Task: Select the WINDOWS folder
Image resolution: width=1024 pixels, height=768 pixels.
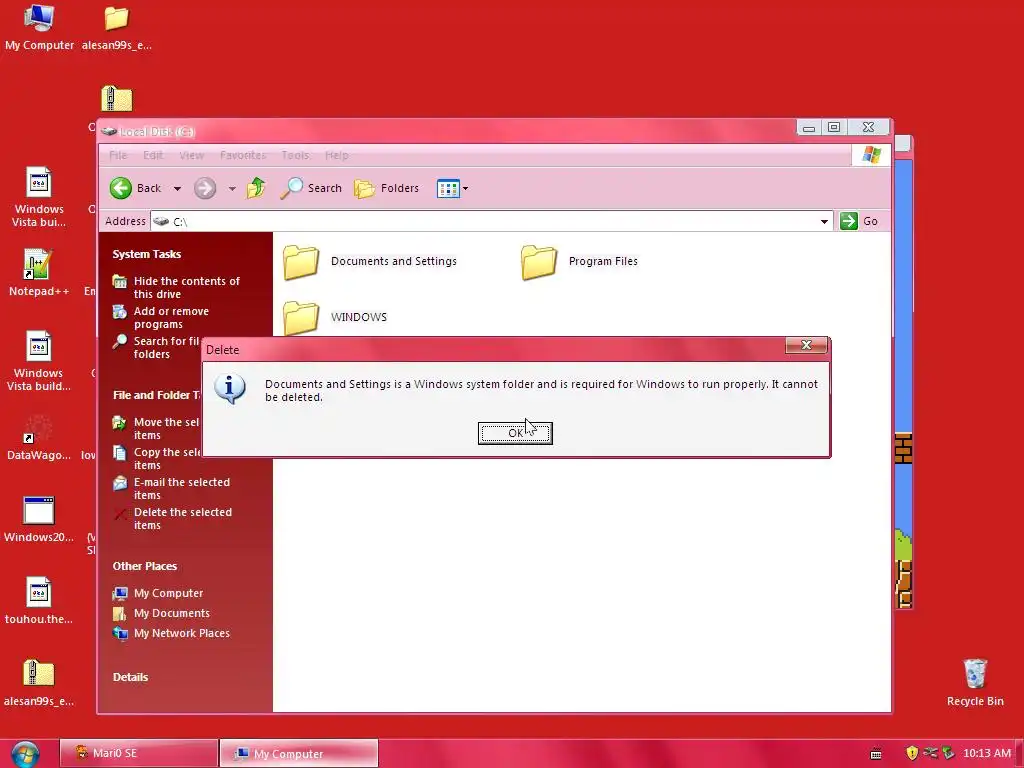Action: coord(335,317)
